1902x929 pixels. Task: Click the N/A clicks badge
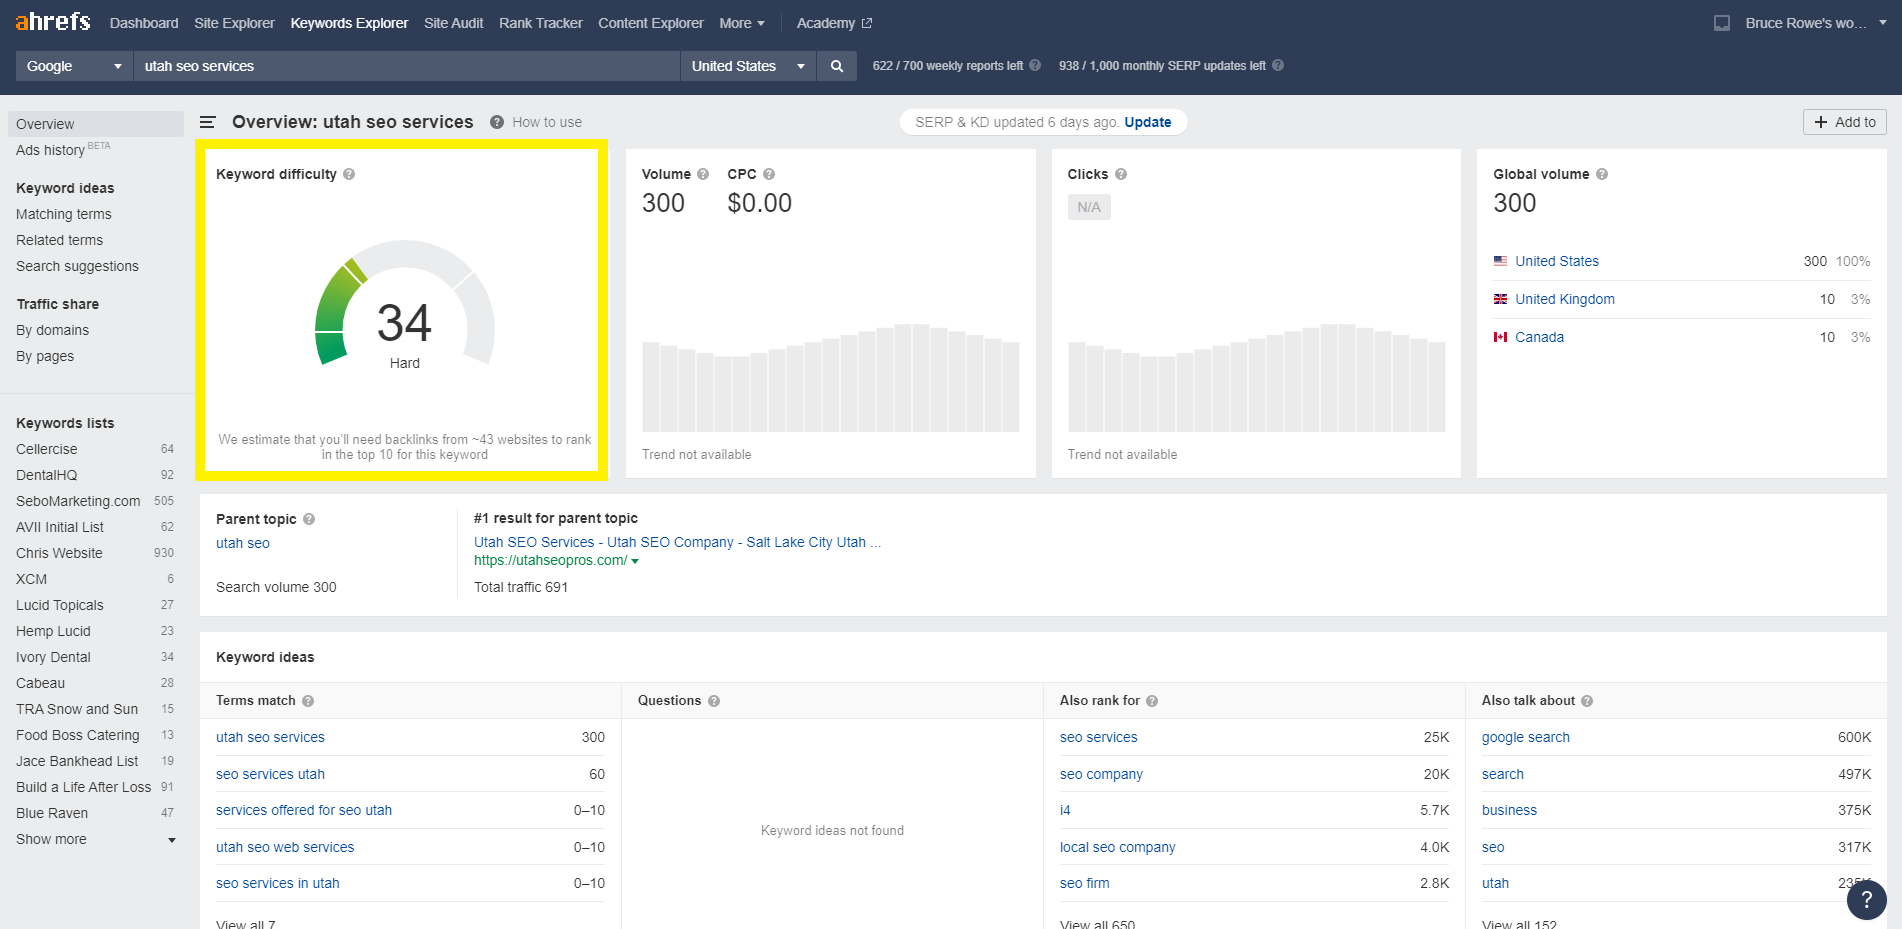[x=1089, y=207]
